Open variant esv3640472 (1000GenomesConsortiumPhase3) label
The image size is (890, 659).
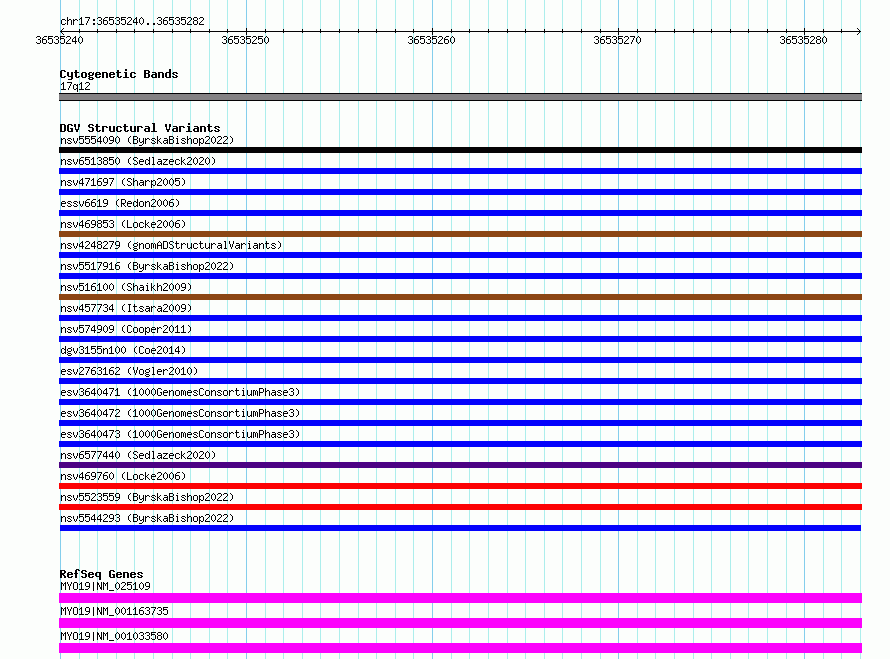coord(180,413)
